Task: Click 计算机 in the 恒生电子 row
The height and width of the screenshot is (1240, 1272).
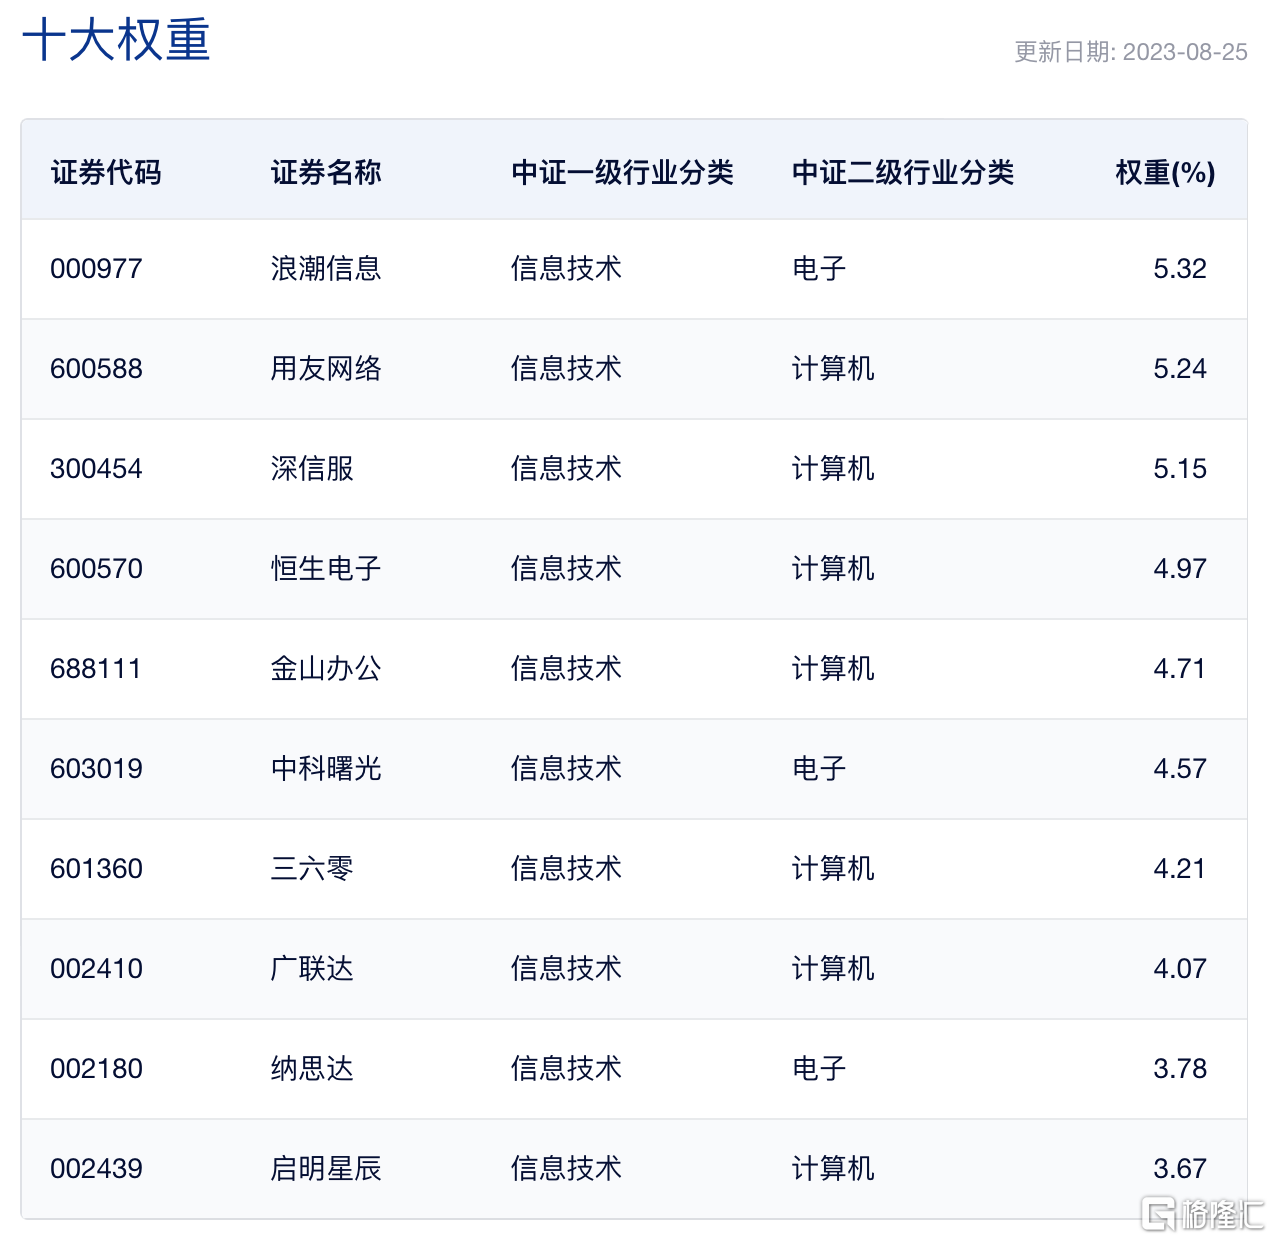Action: 833,569
